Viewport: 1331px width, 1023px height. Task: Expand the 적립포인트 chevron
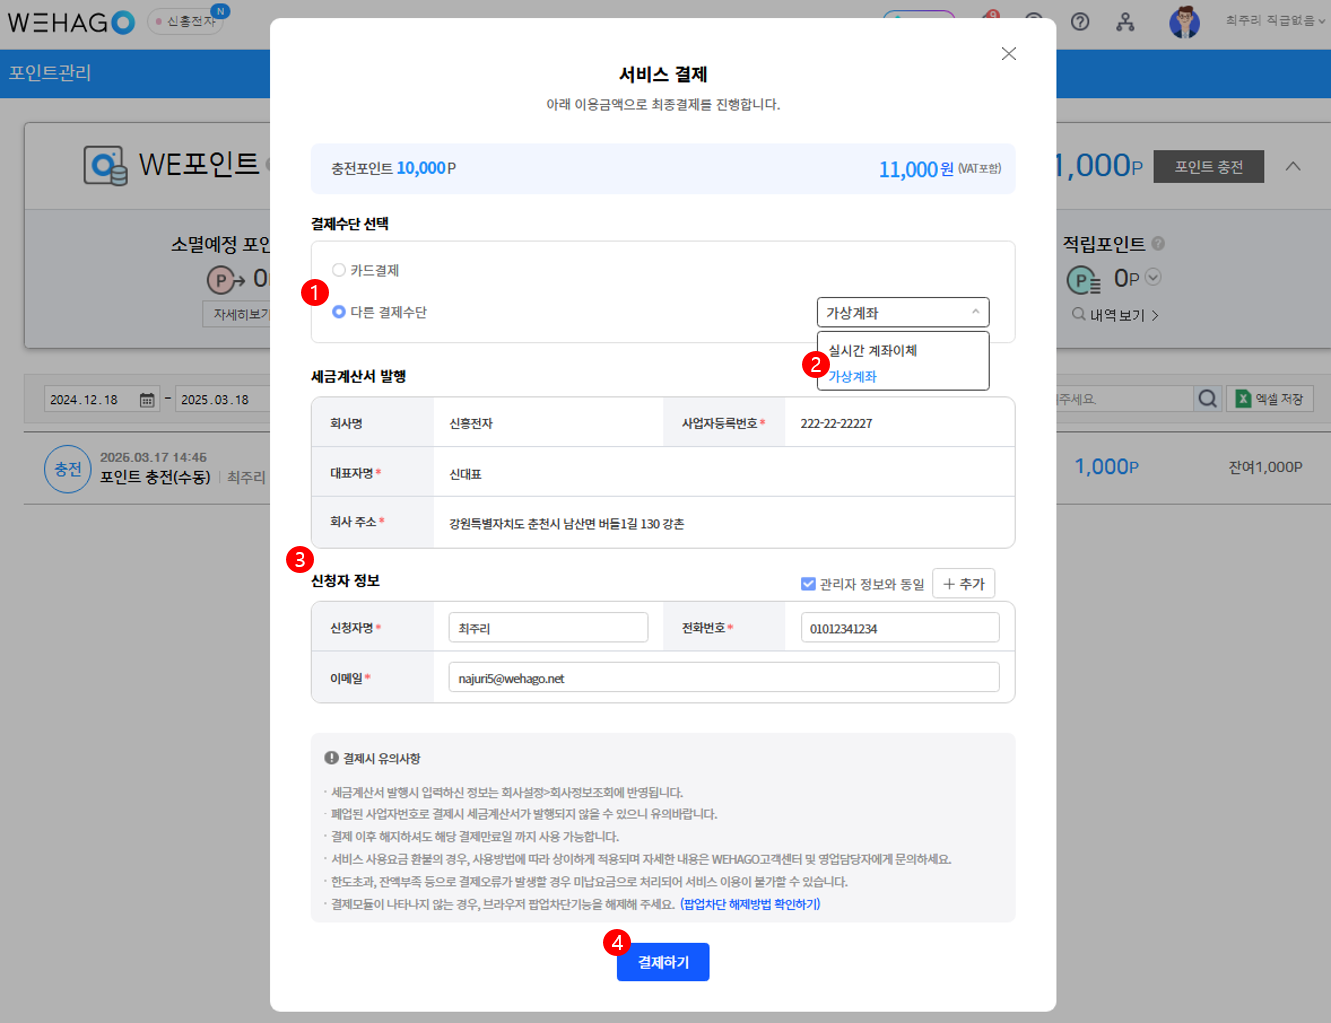pos(1154,278)
